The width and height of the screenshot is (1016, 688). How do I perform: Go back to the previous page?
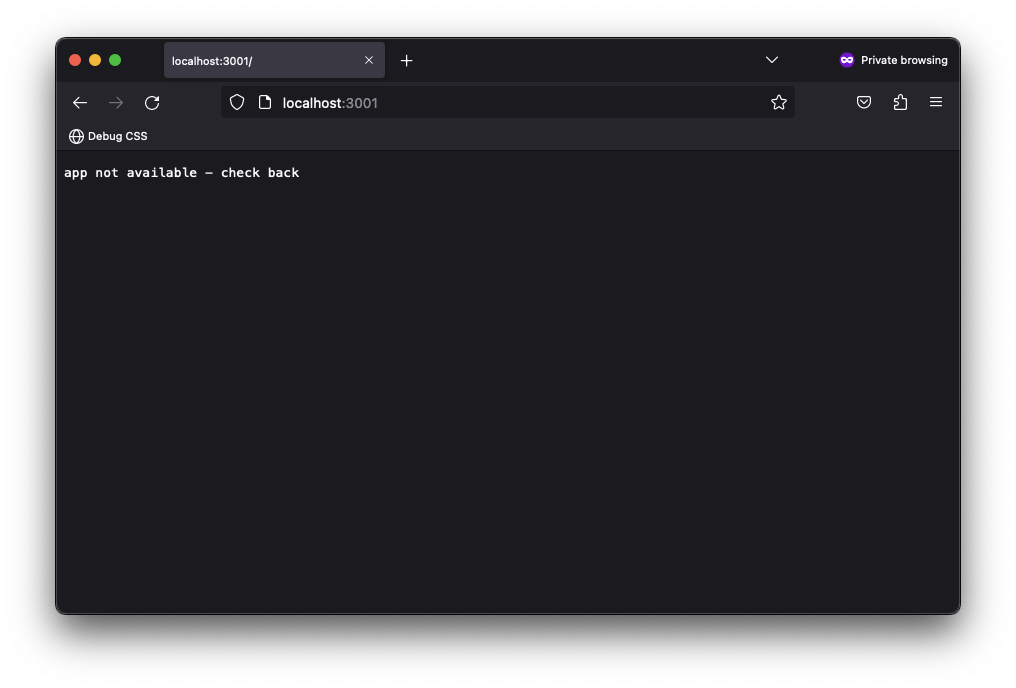click(80, 103)
